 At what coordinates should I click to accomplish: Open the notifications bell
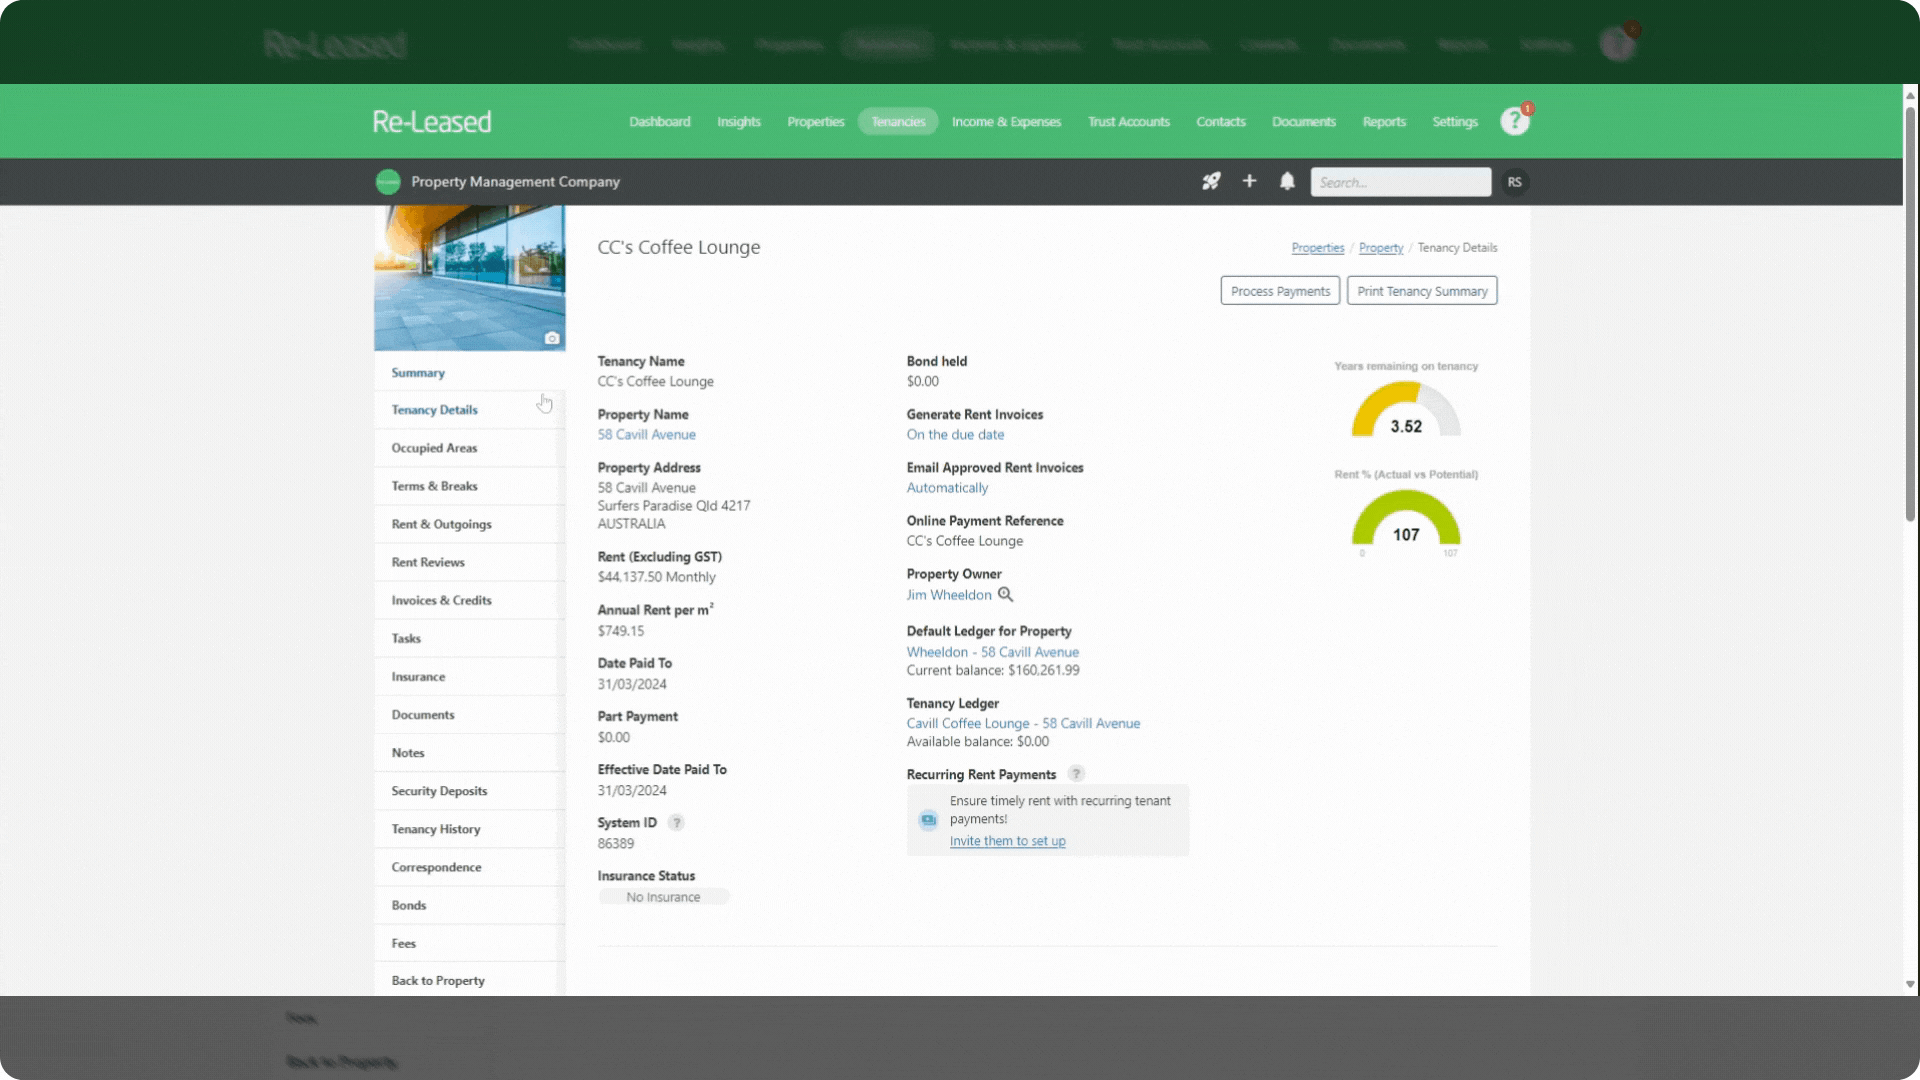point(1287,181)
